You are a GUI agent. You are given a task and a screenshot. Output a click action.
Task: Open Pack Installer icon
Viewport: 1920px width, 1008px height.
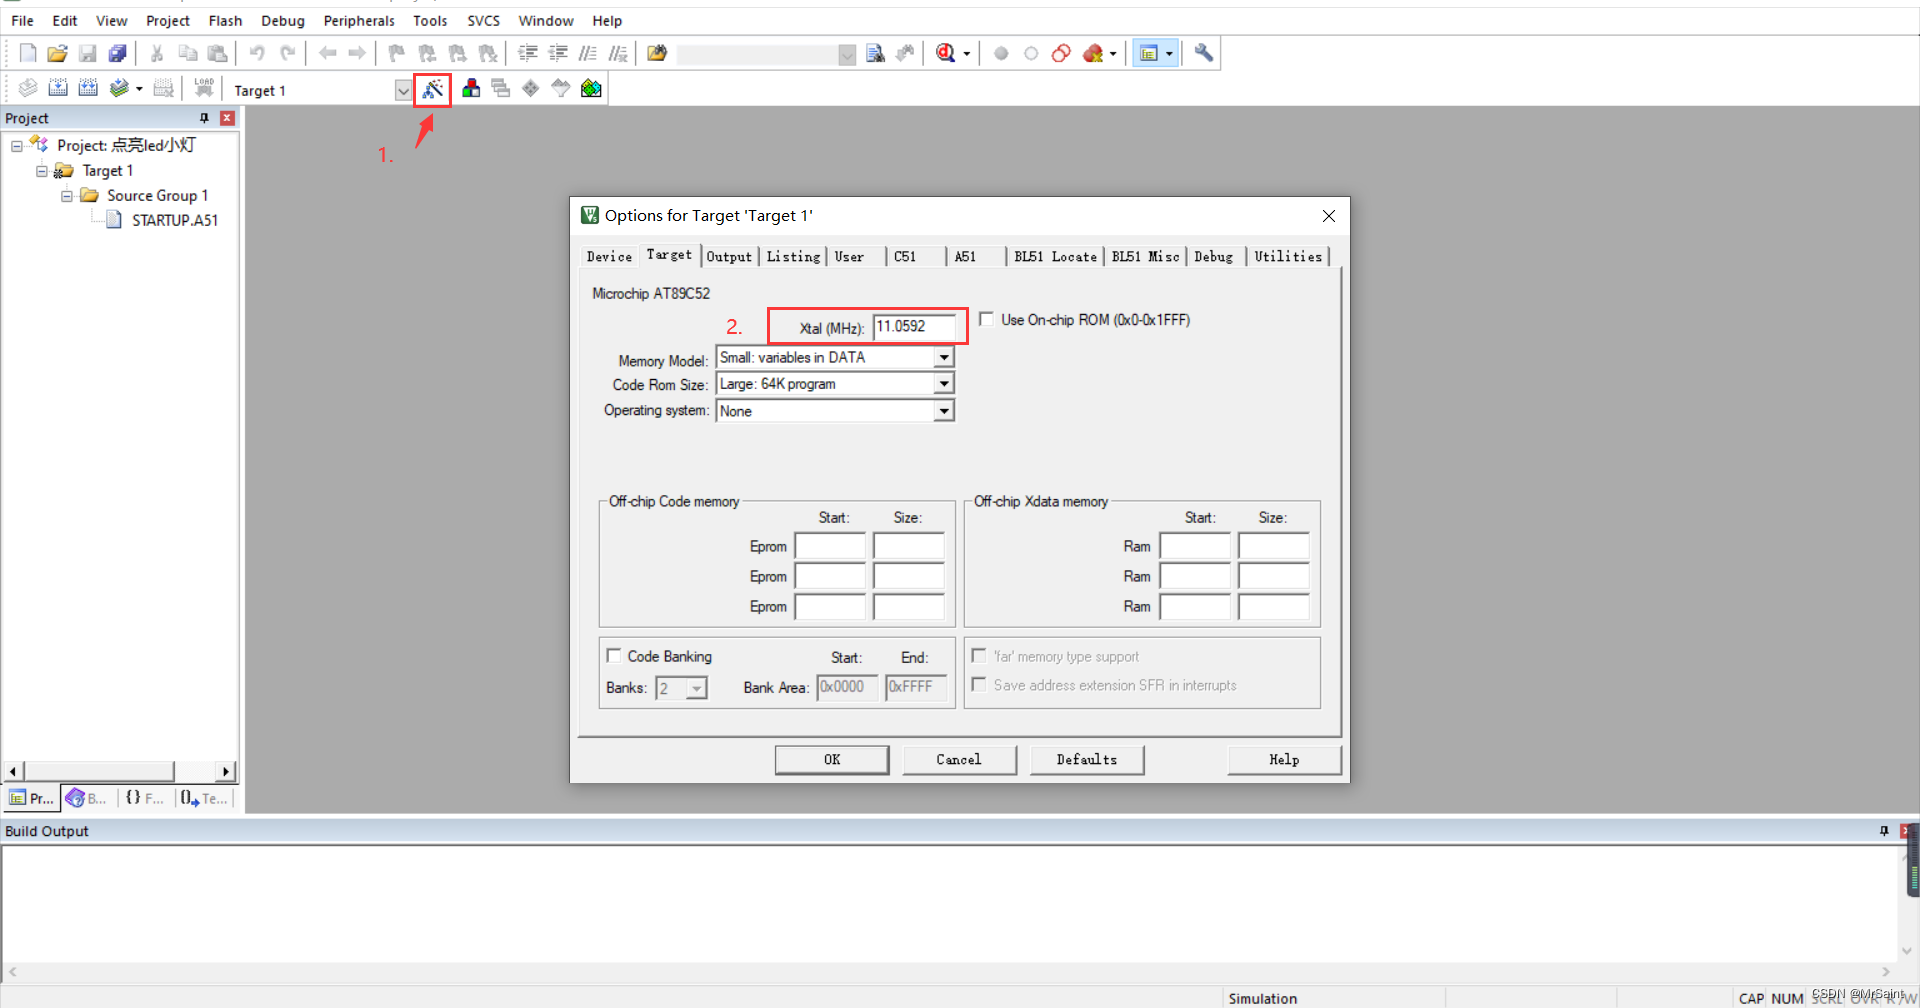click(x=591, y=88)
